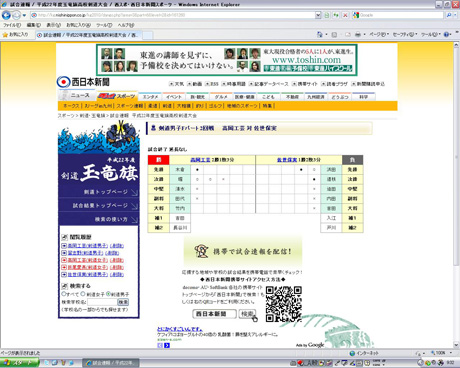Click the Refresh icon beside the address bar

point(336,15)
